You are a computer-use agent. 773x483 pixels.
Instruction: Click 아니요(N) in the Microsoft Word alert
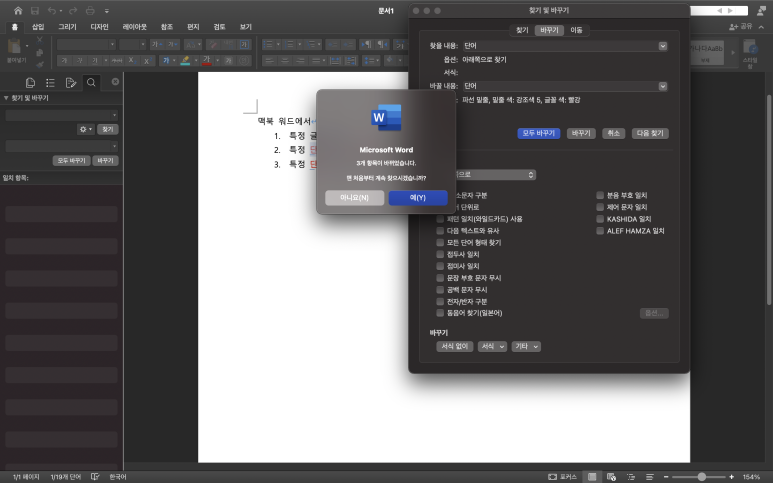pyautogui.click(x=354, y=198)
